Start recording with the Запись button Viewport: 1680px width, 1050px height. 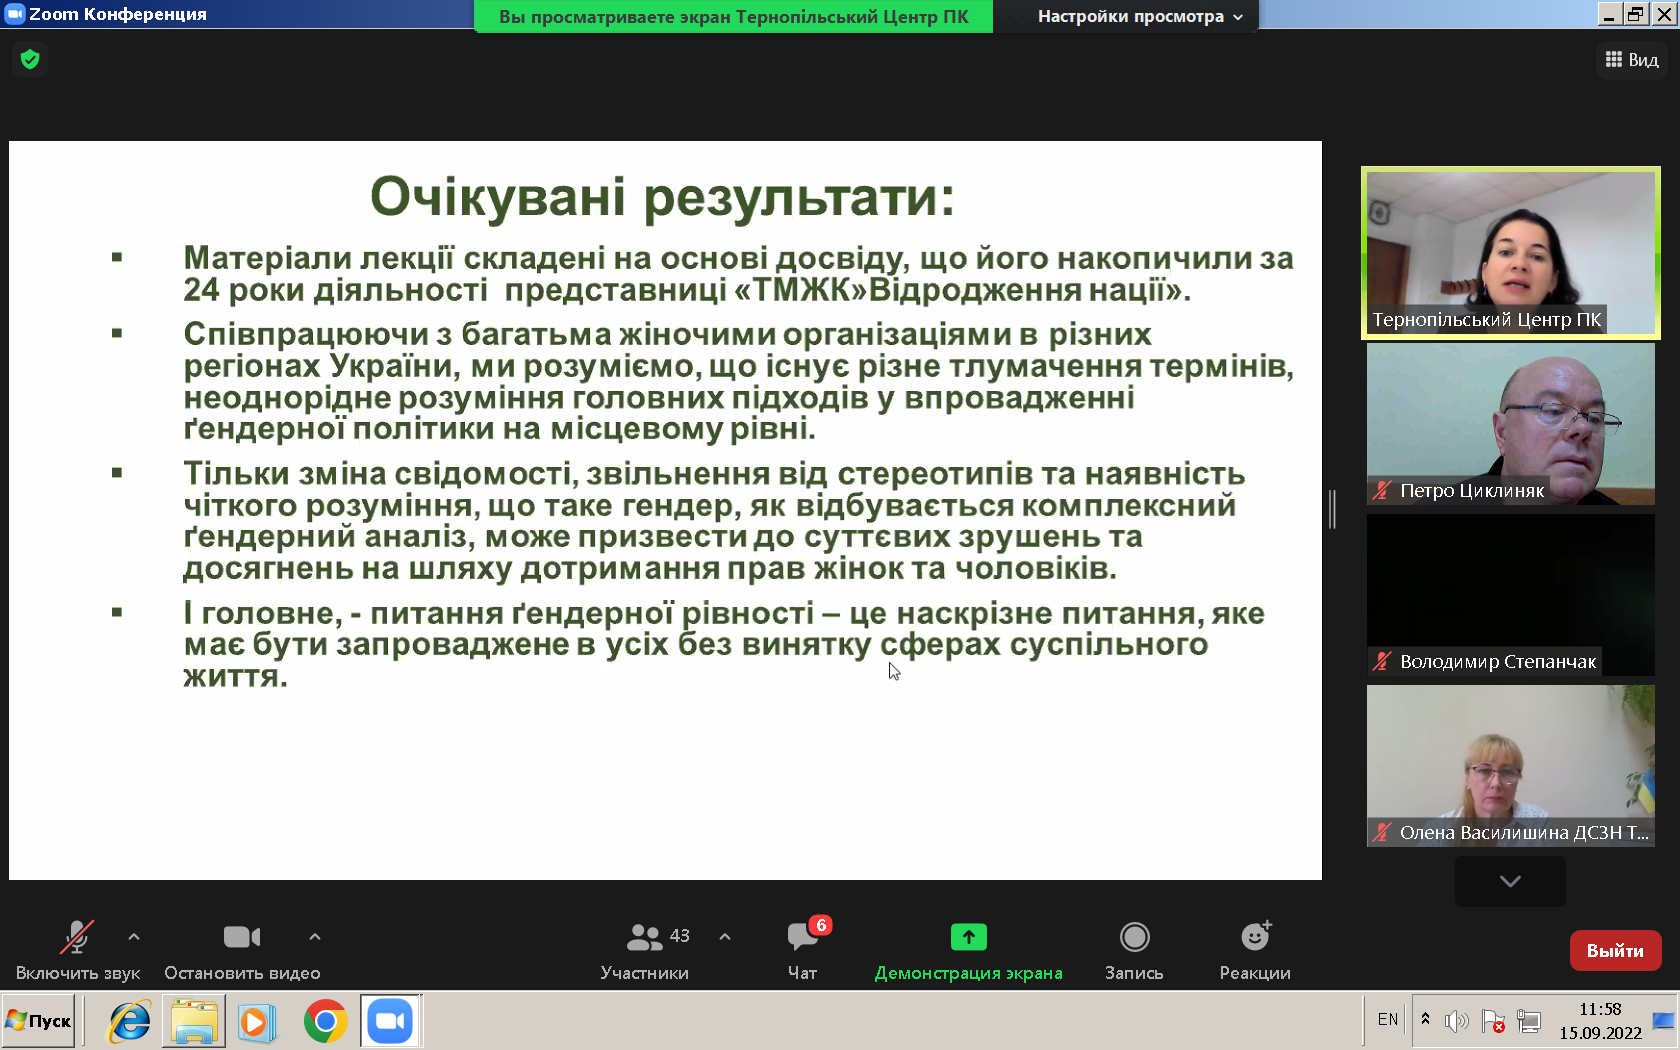coord(1134,950)
